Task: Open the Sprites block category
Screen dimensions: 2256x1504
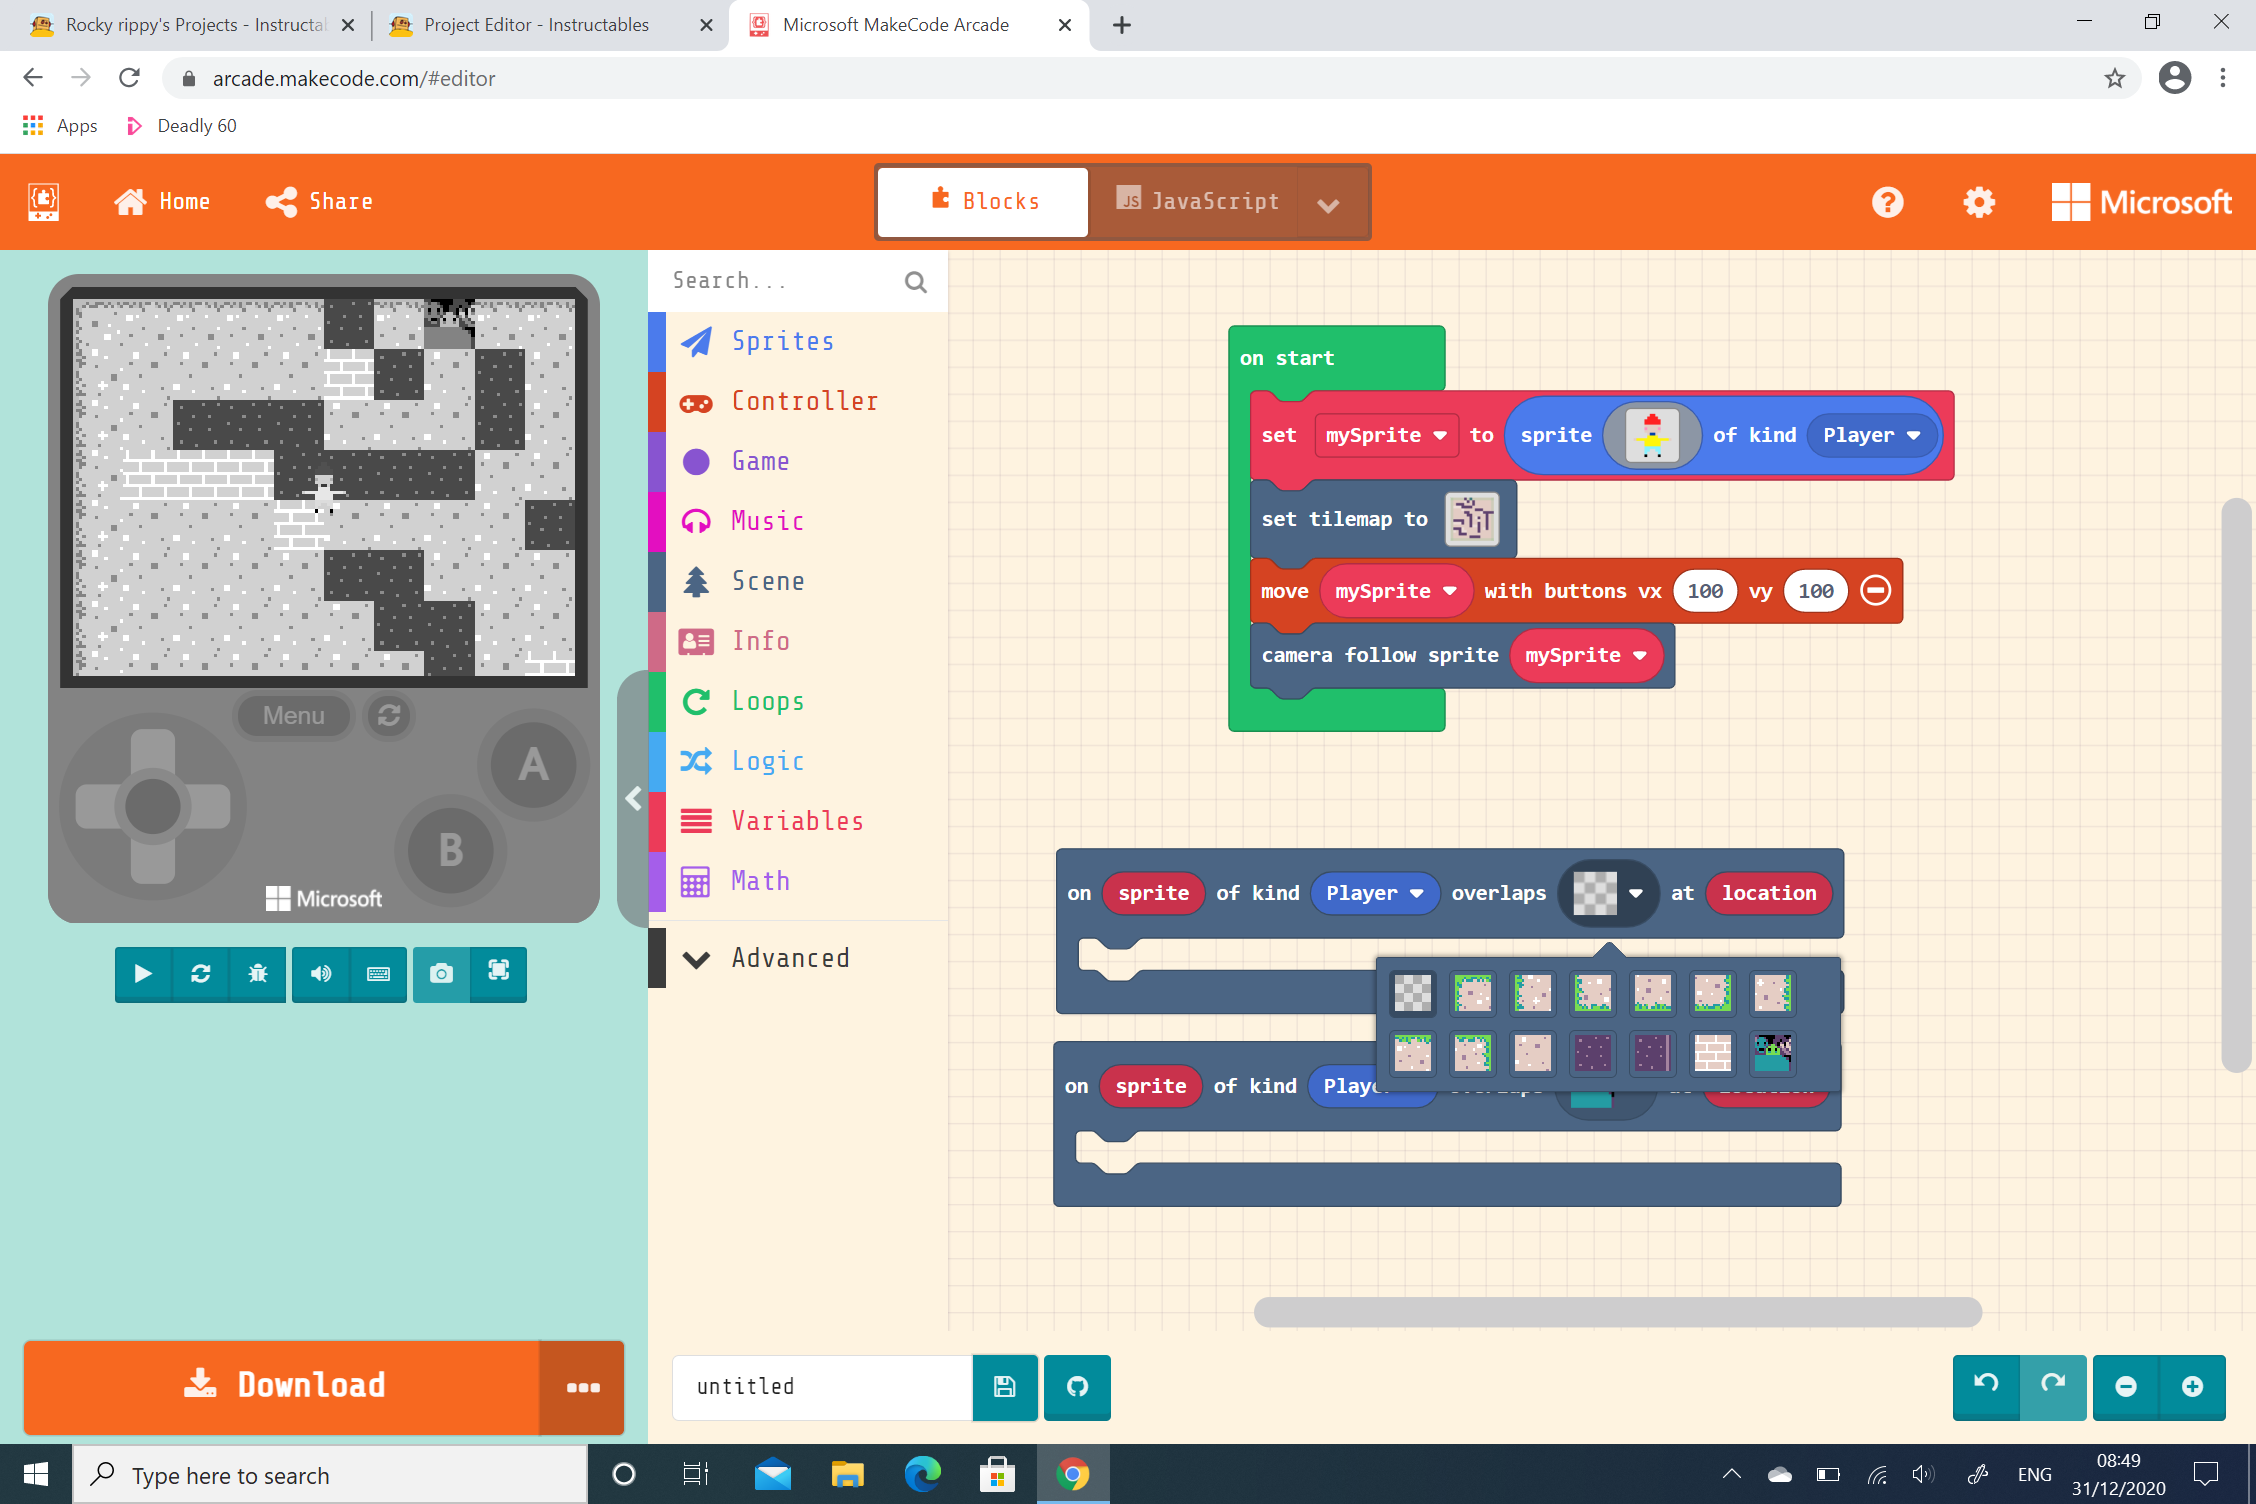Action: point(783,341)
